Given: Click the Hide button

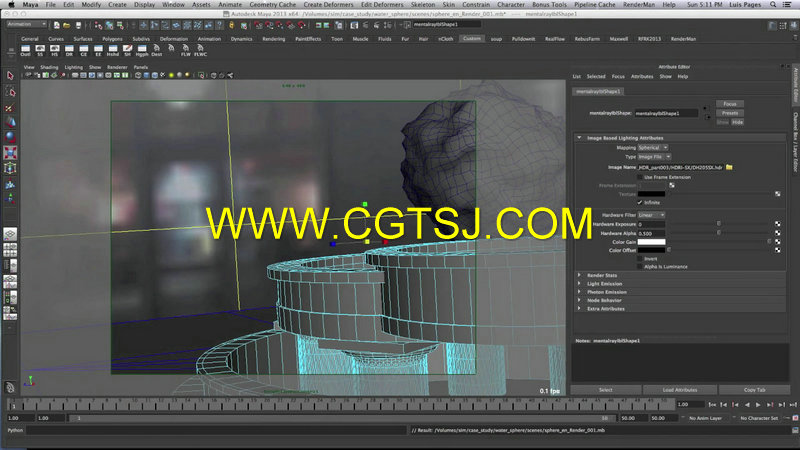Looking at the screenshot, I should [x=738, y=122].
